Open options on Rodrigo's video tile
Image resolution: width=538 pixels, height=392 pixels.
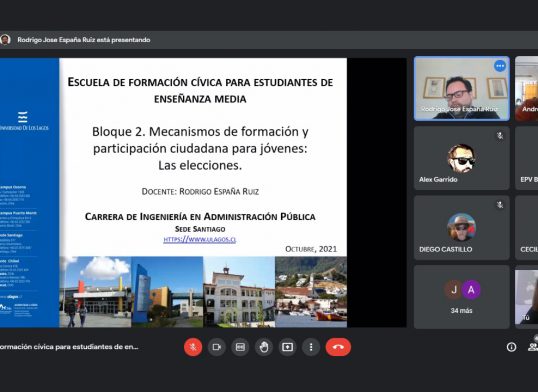(500, 66)
